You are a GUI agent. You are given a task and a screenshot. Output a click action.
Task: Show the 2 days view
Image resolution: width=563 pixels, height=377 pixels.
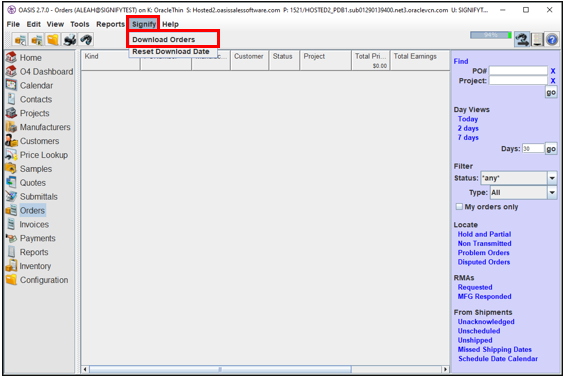coord(468,128)
